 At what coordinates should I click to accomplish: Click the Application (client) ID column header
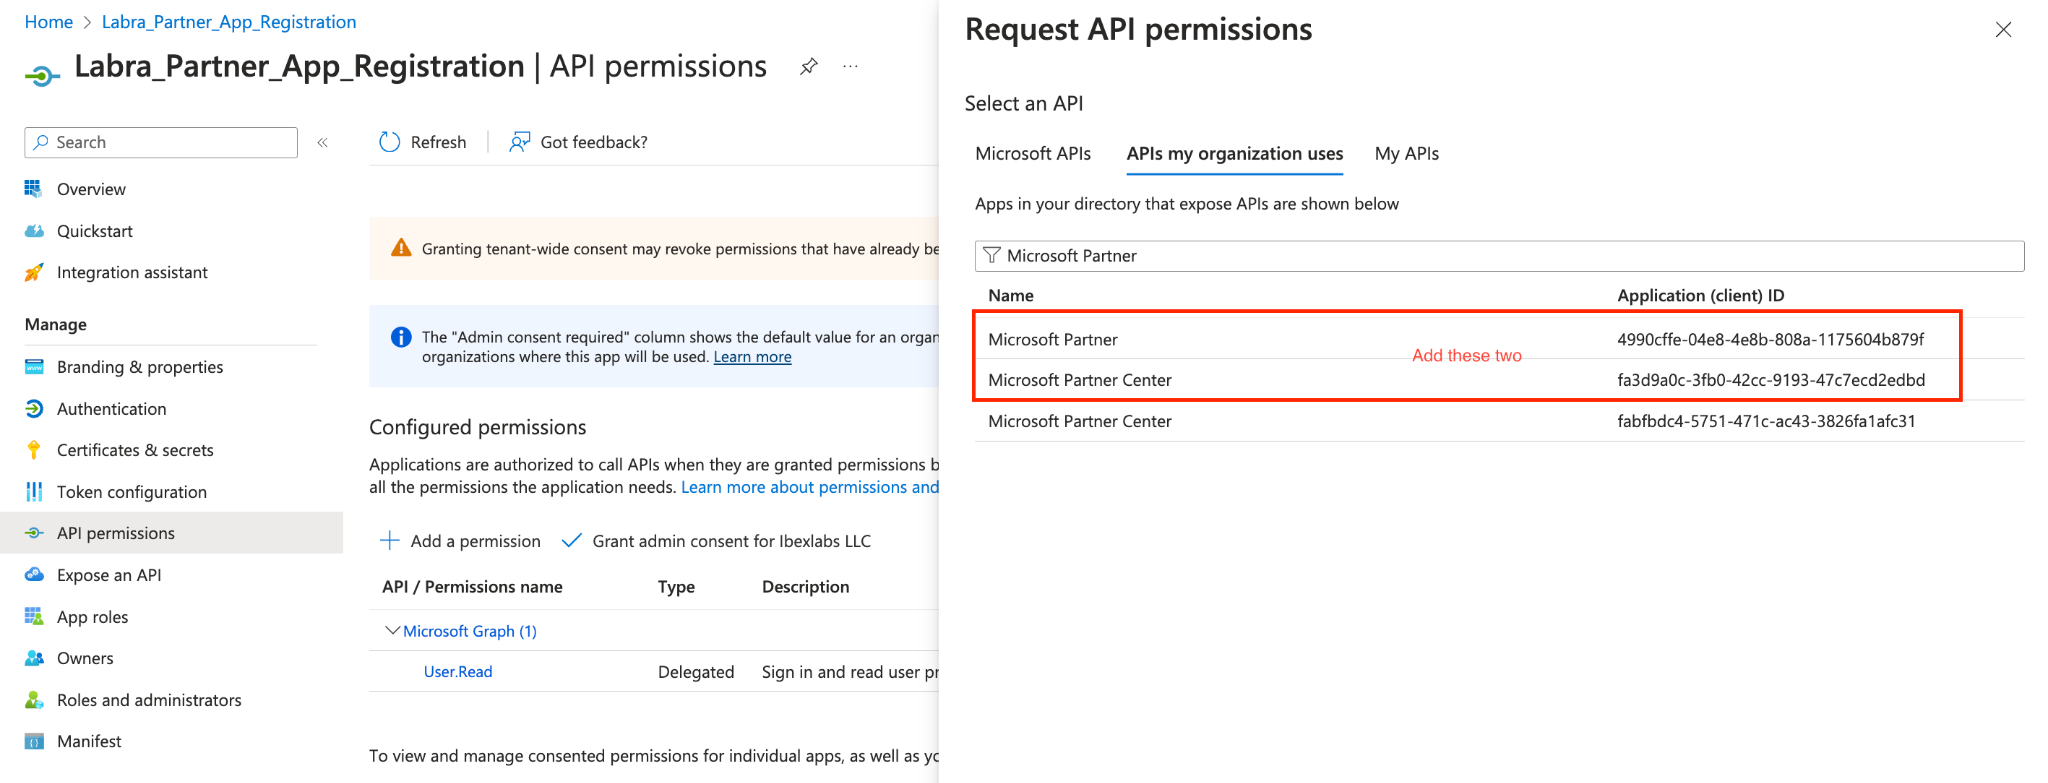(1700, 295)
